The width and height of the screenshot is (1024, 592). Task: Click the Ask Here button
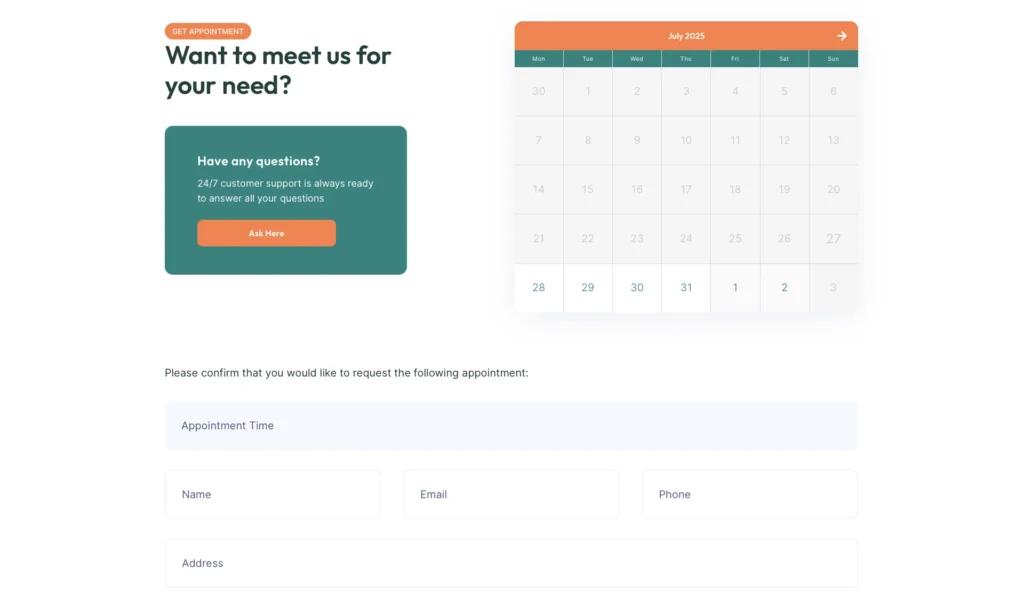coord(266,233)
